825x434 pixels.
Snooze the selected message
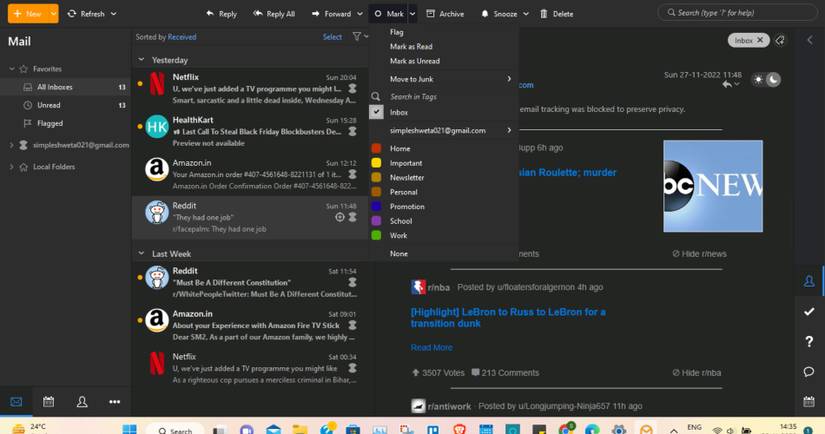(499, 14)
